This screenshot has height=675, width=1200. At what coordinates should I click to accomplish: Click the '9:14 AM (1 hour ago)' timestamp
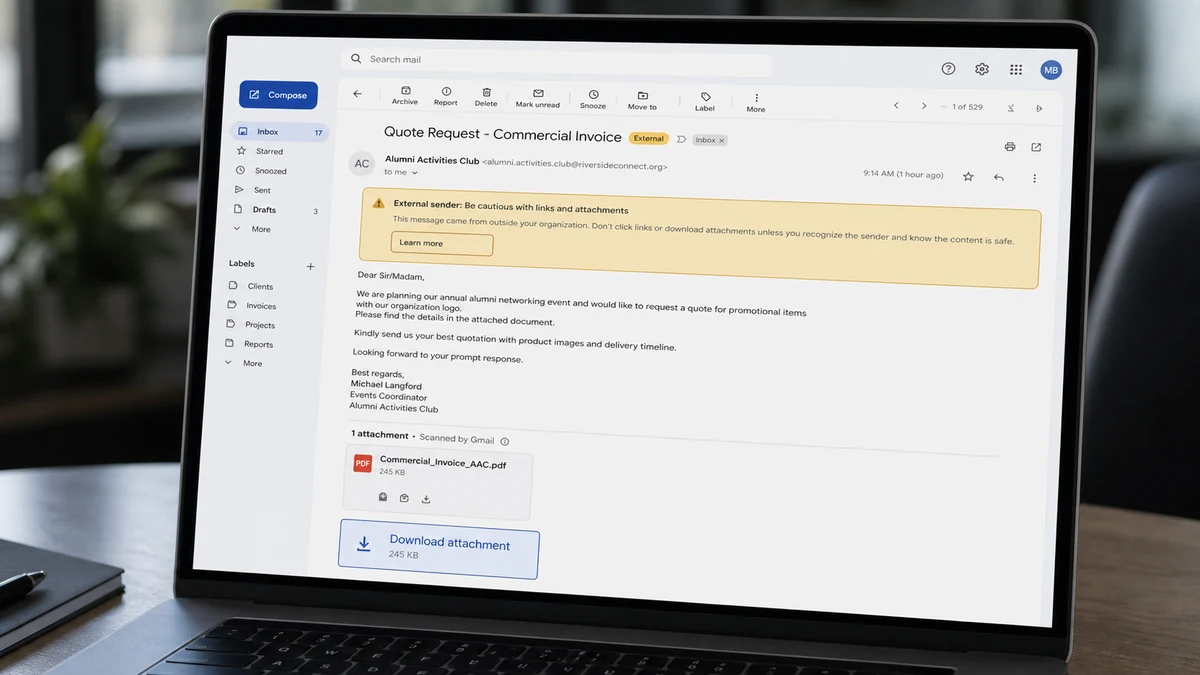pyautogui.click(x=903, y=174)
